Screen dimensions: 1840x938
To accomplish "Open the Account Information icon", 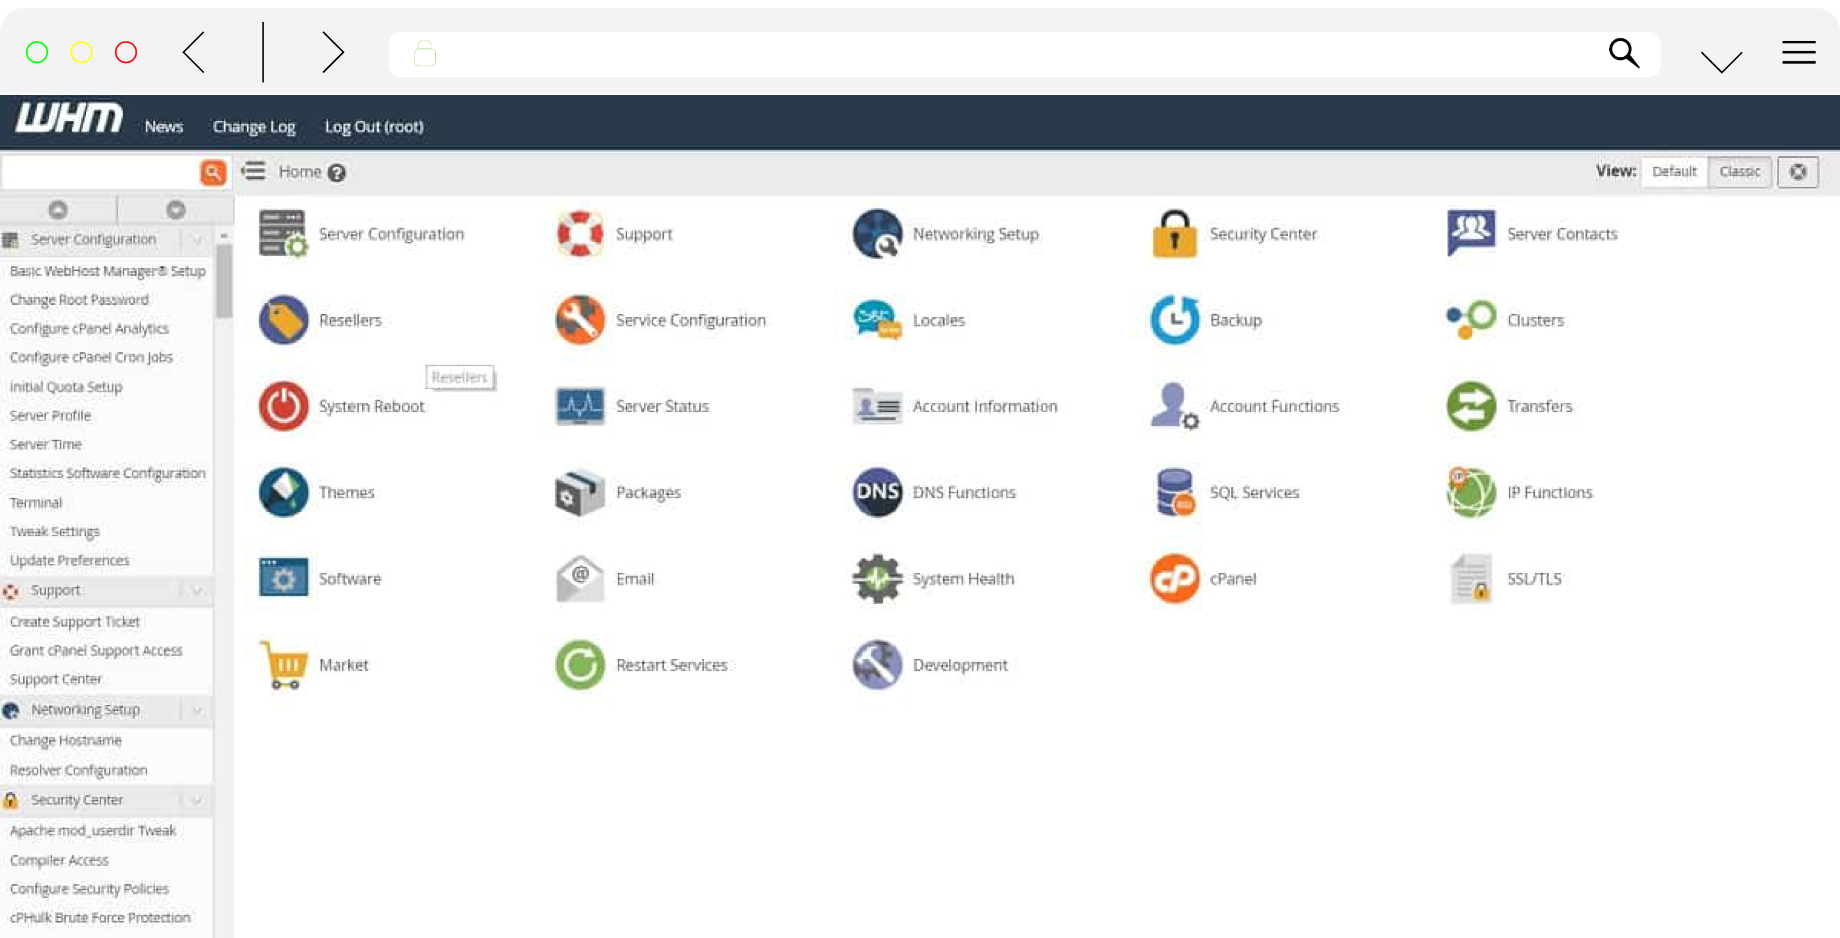I will pyautogui.click(x=877, y=406).
